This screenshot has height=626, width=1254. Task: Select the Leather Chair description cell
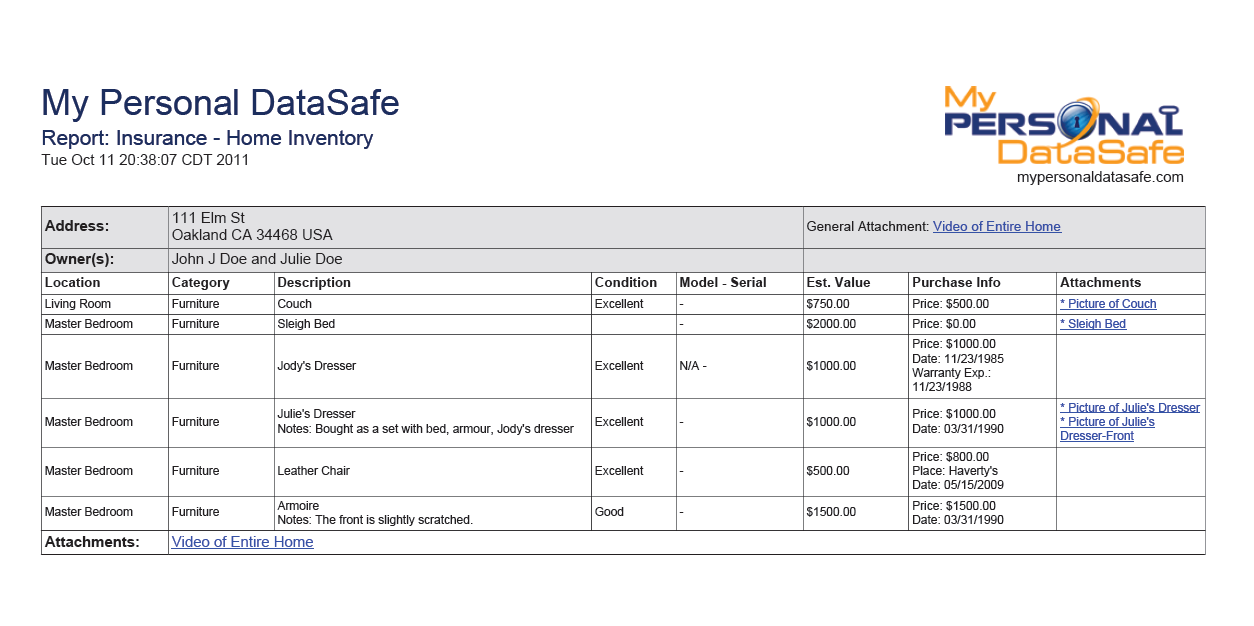tap(314, 471)
